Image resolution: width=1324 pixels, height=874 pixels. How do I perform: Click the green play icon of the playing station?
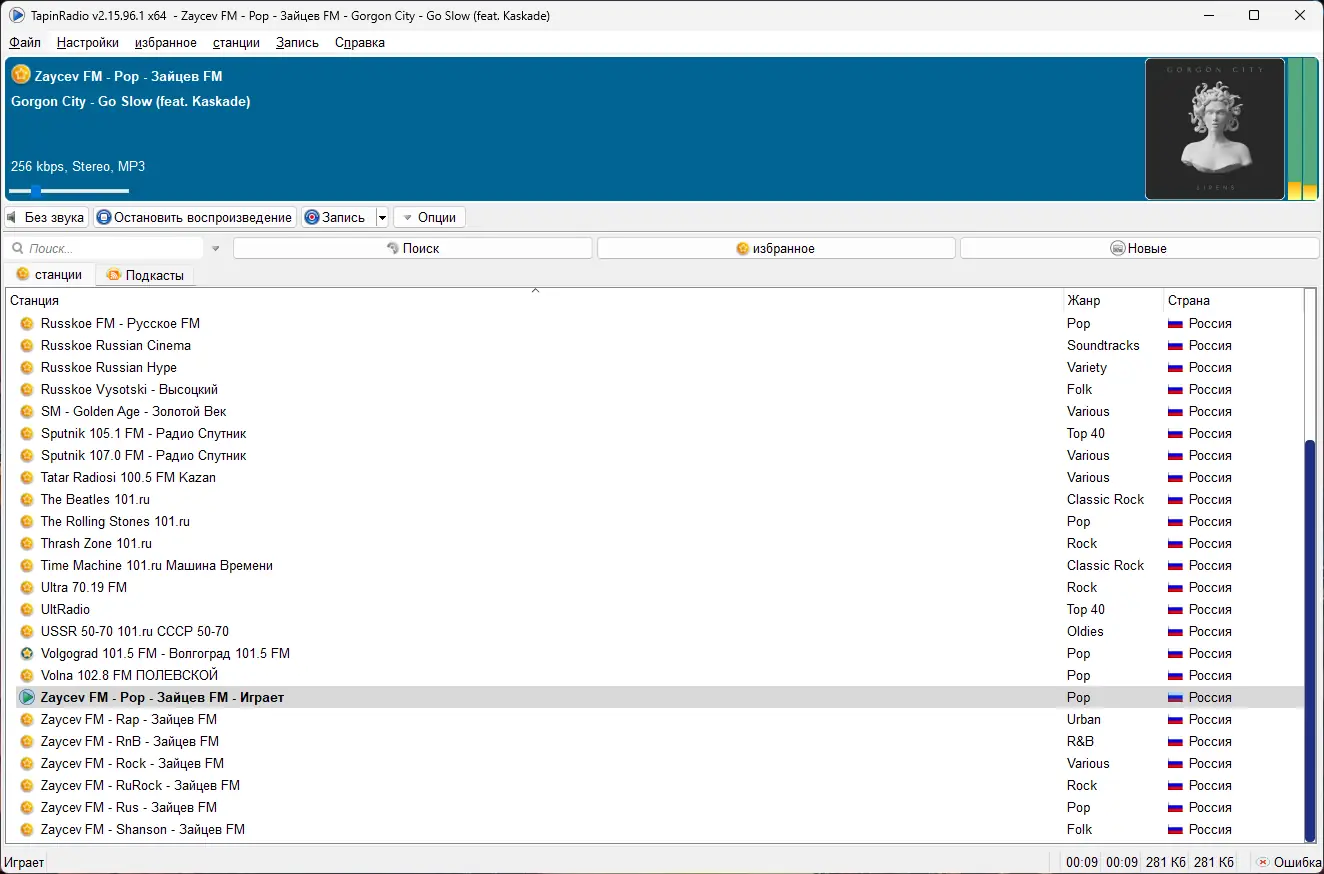27,698
